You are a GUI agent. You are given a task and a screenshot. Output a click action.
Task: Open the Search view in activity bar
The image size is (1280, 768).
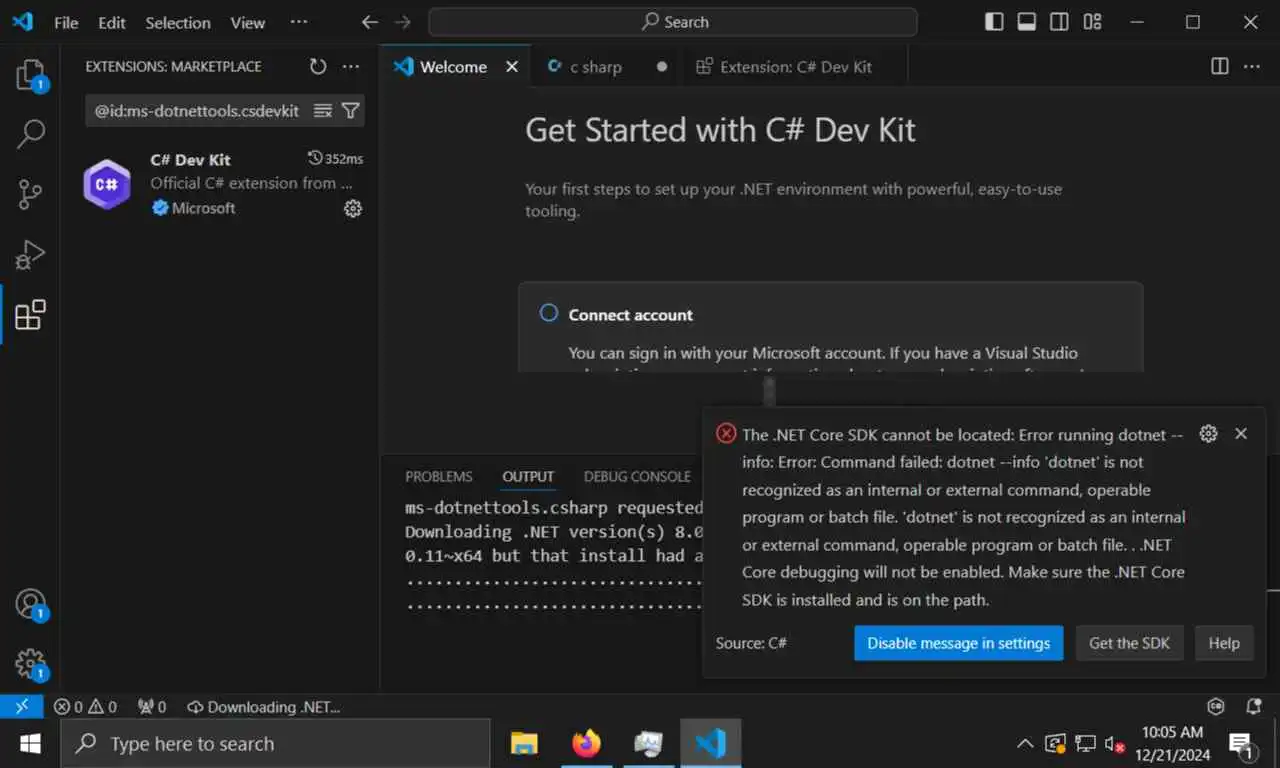click(30, 134)
